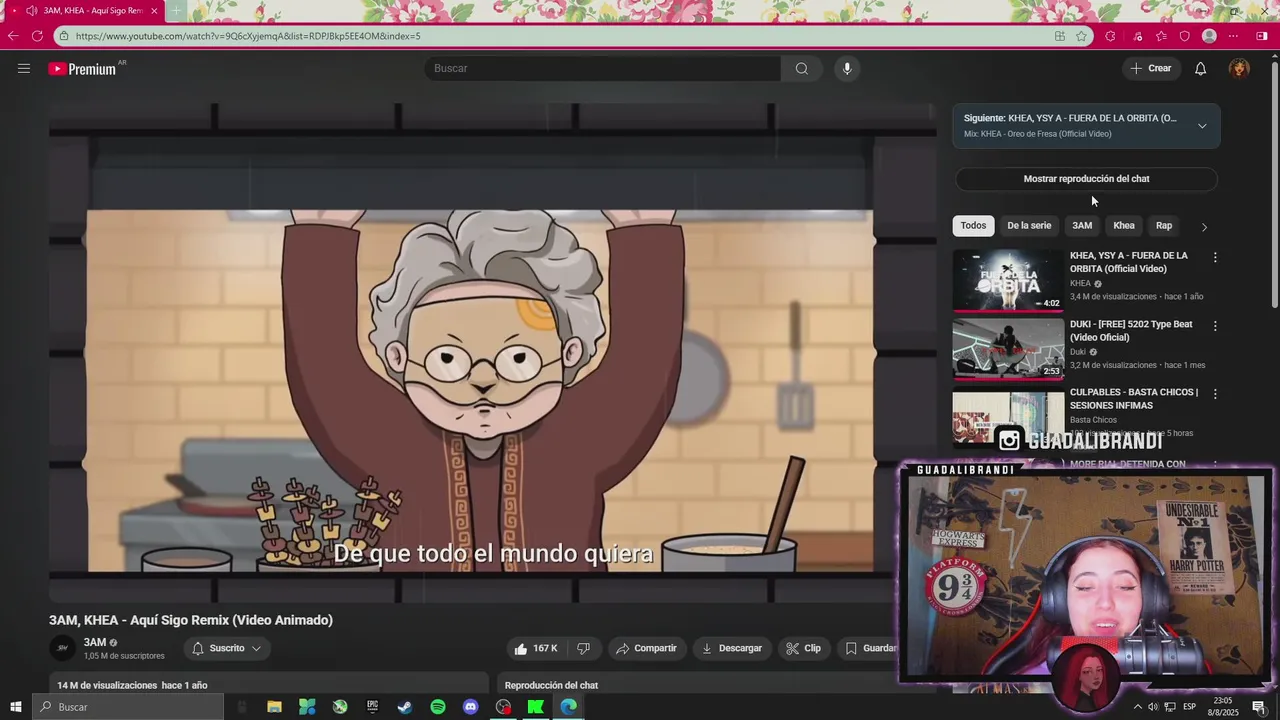Open the browser favorites list icon

coord(1161,36)
